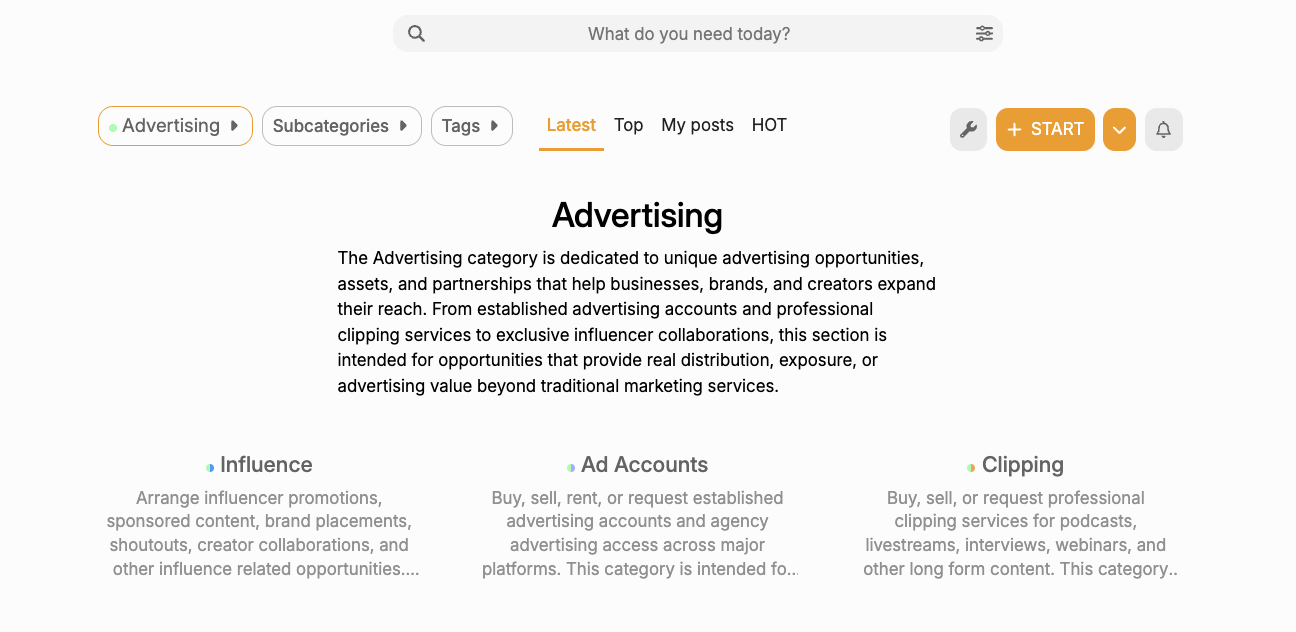
Task: Open the Influence subcategory link
Action: [266, 465]
